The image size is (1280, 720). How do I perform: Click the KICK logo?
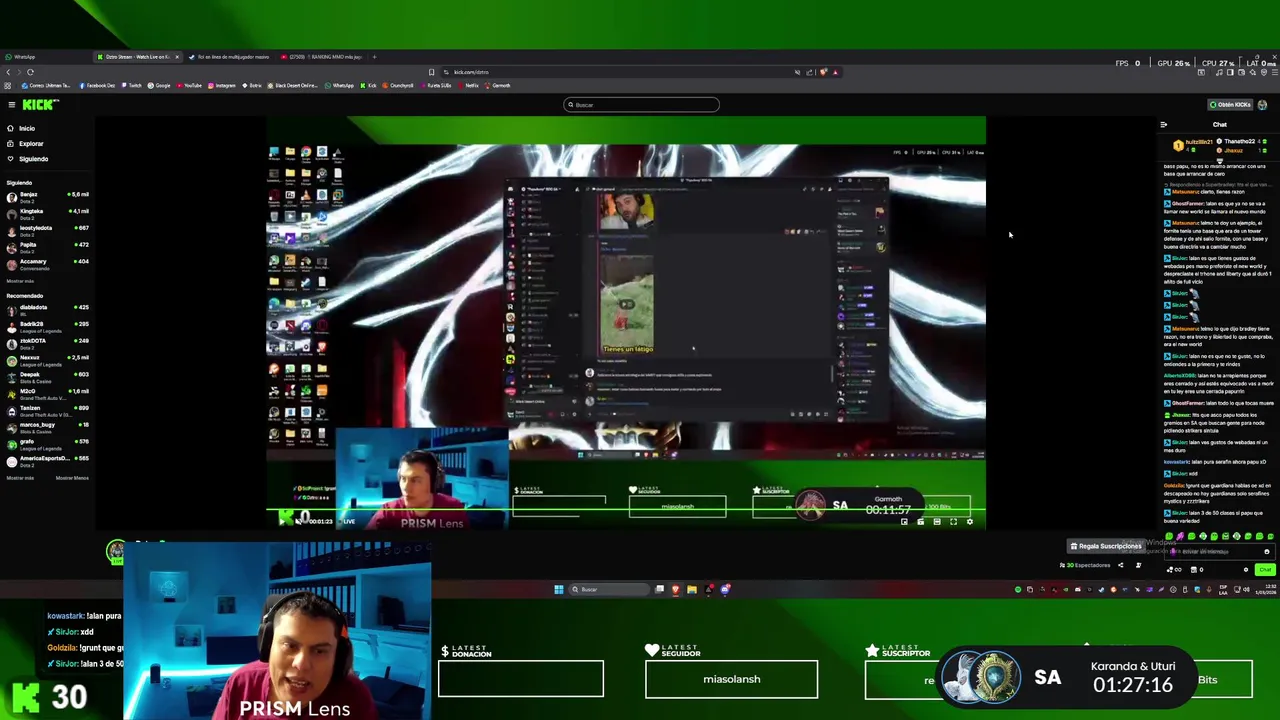tap(41, 104)
